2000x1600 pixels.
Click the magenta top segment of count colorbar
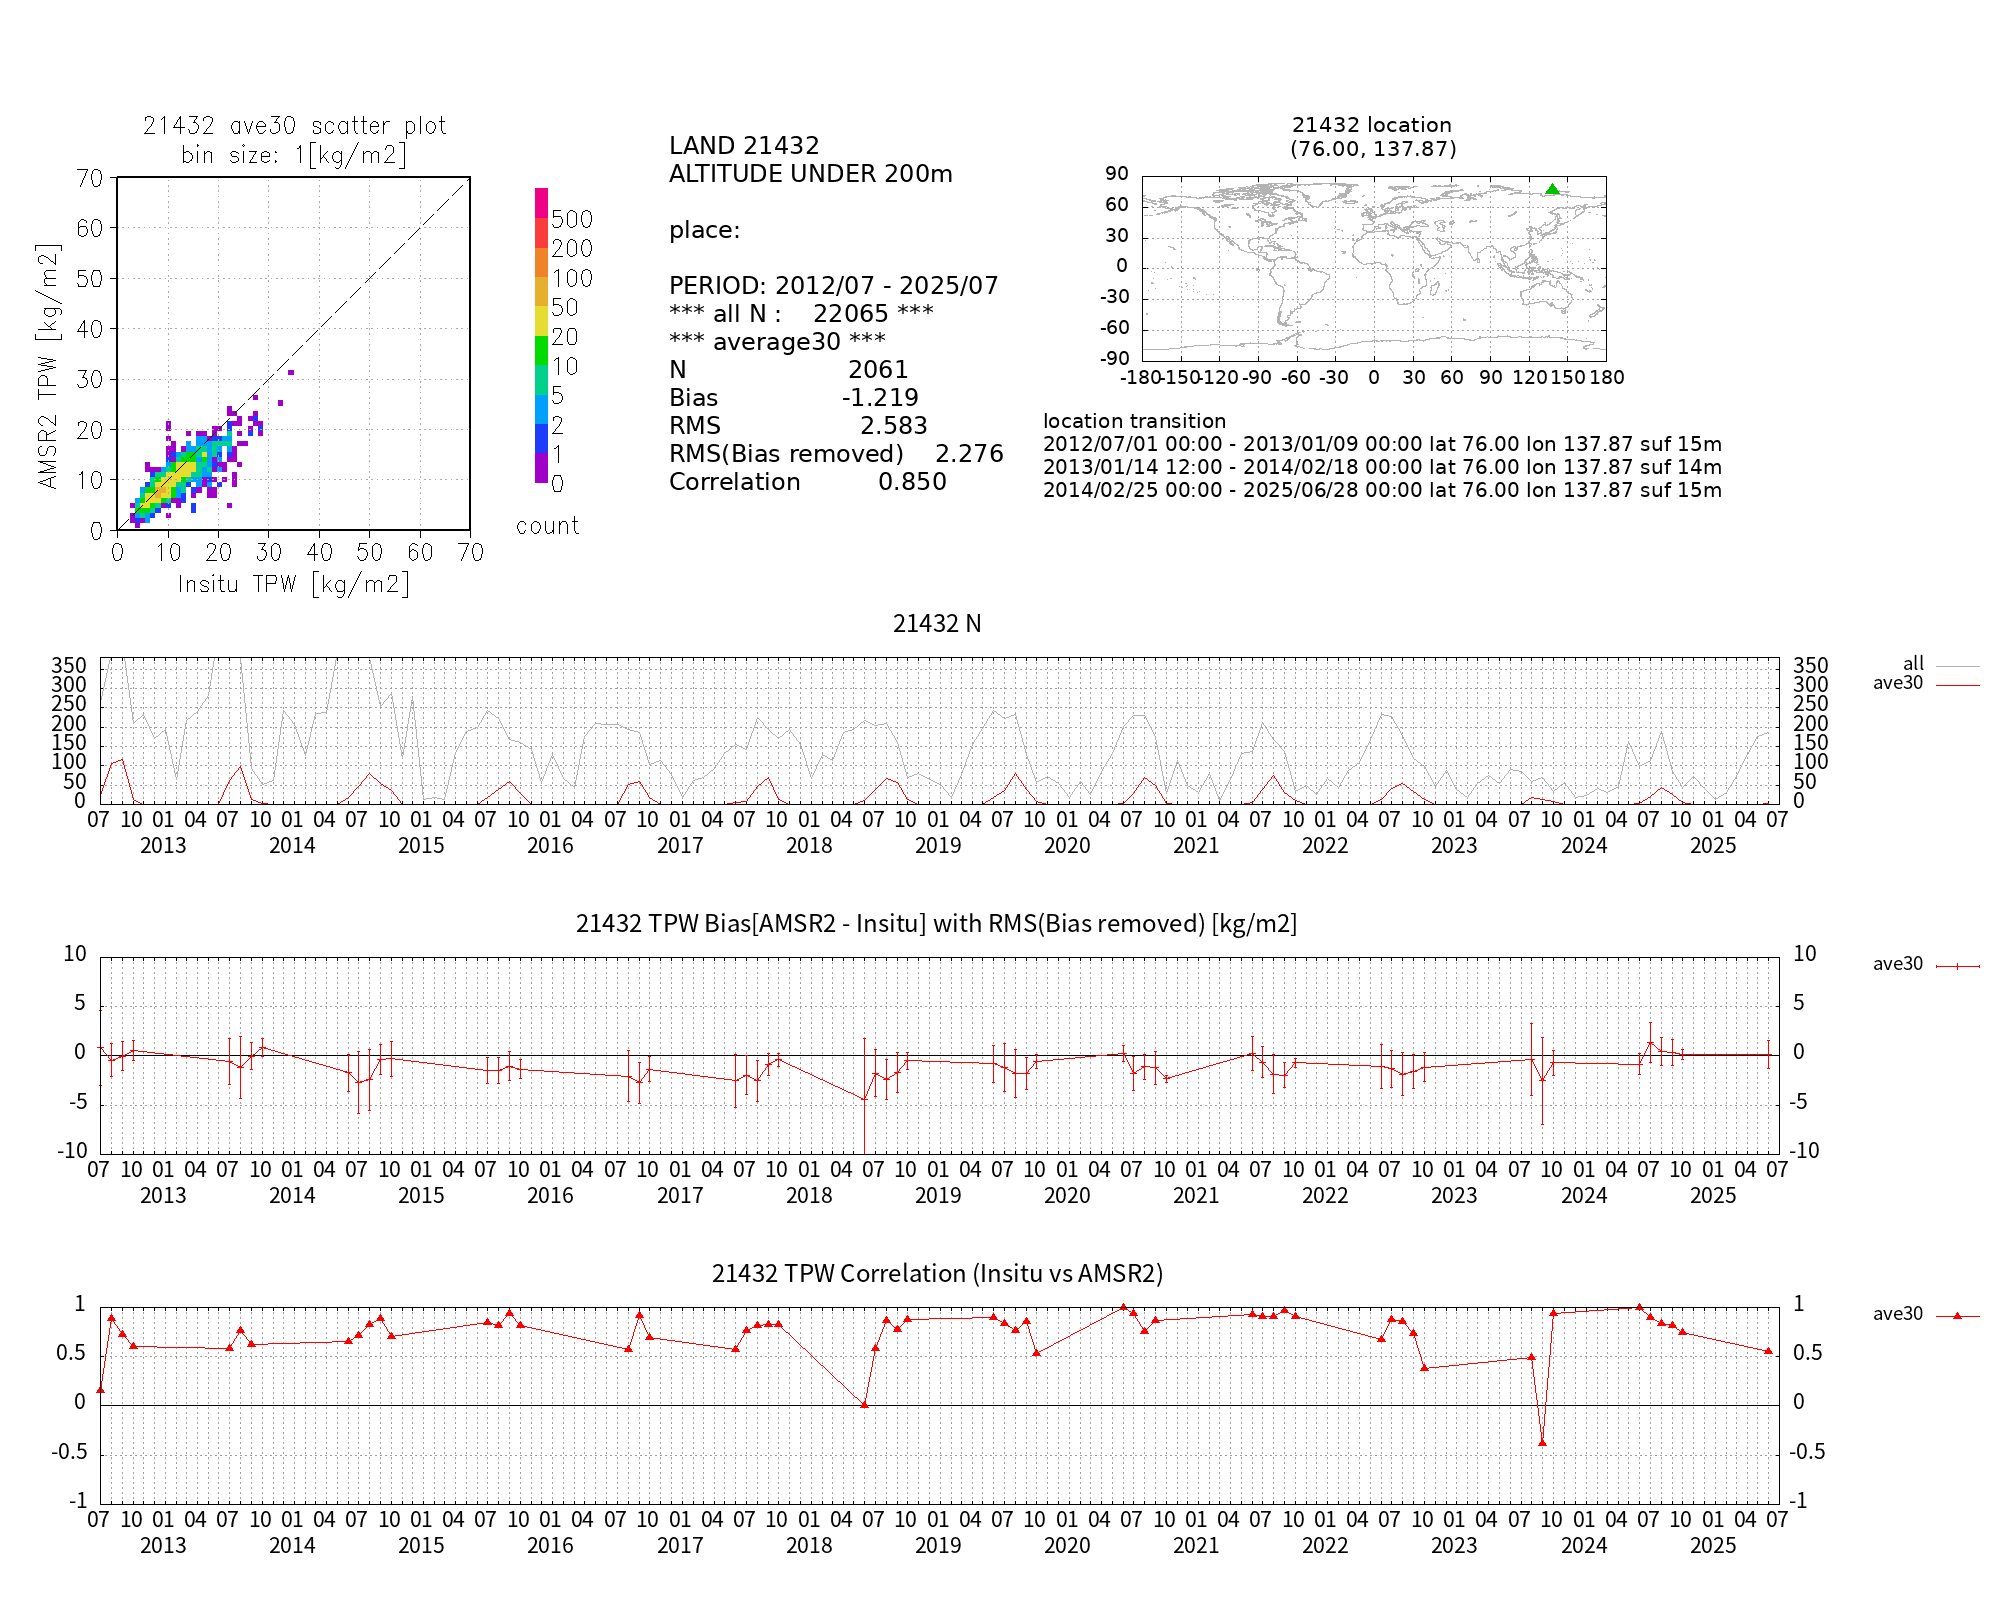point(541,203)
